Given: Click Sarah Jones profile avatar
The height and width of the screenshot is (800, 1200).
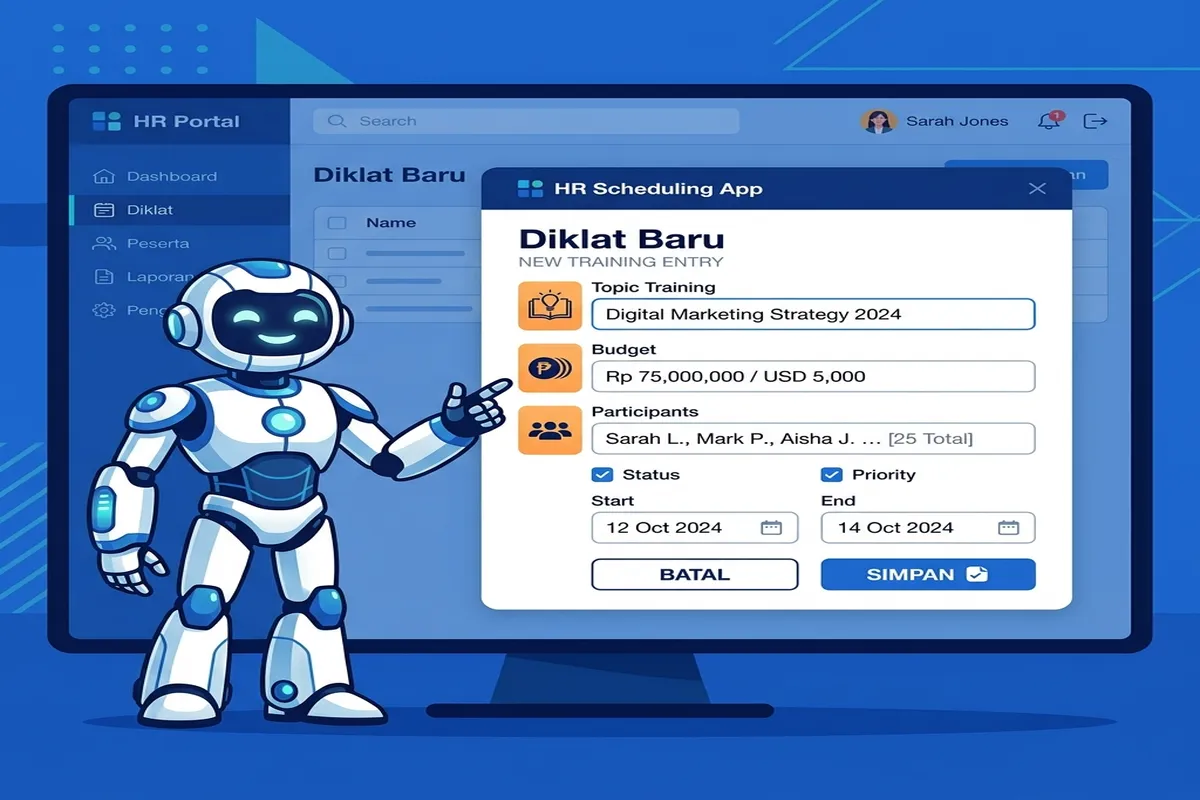Looking at the screenshot, I should pos(878,121).
